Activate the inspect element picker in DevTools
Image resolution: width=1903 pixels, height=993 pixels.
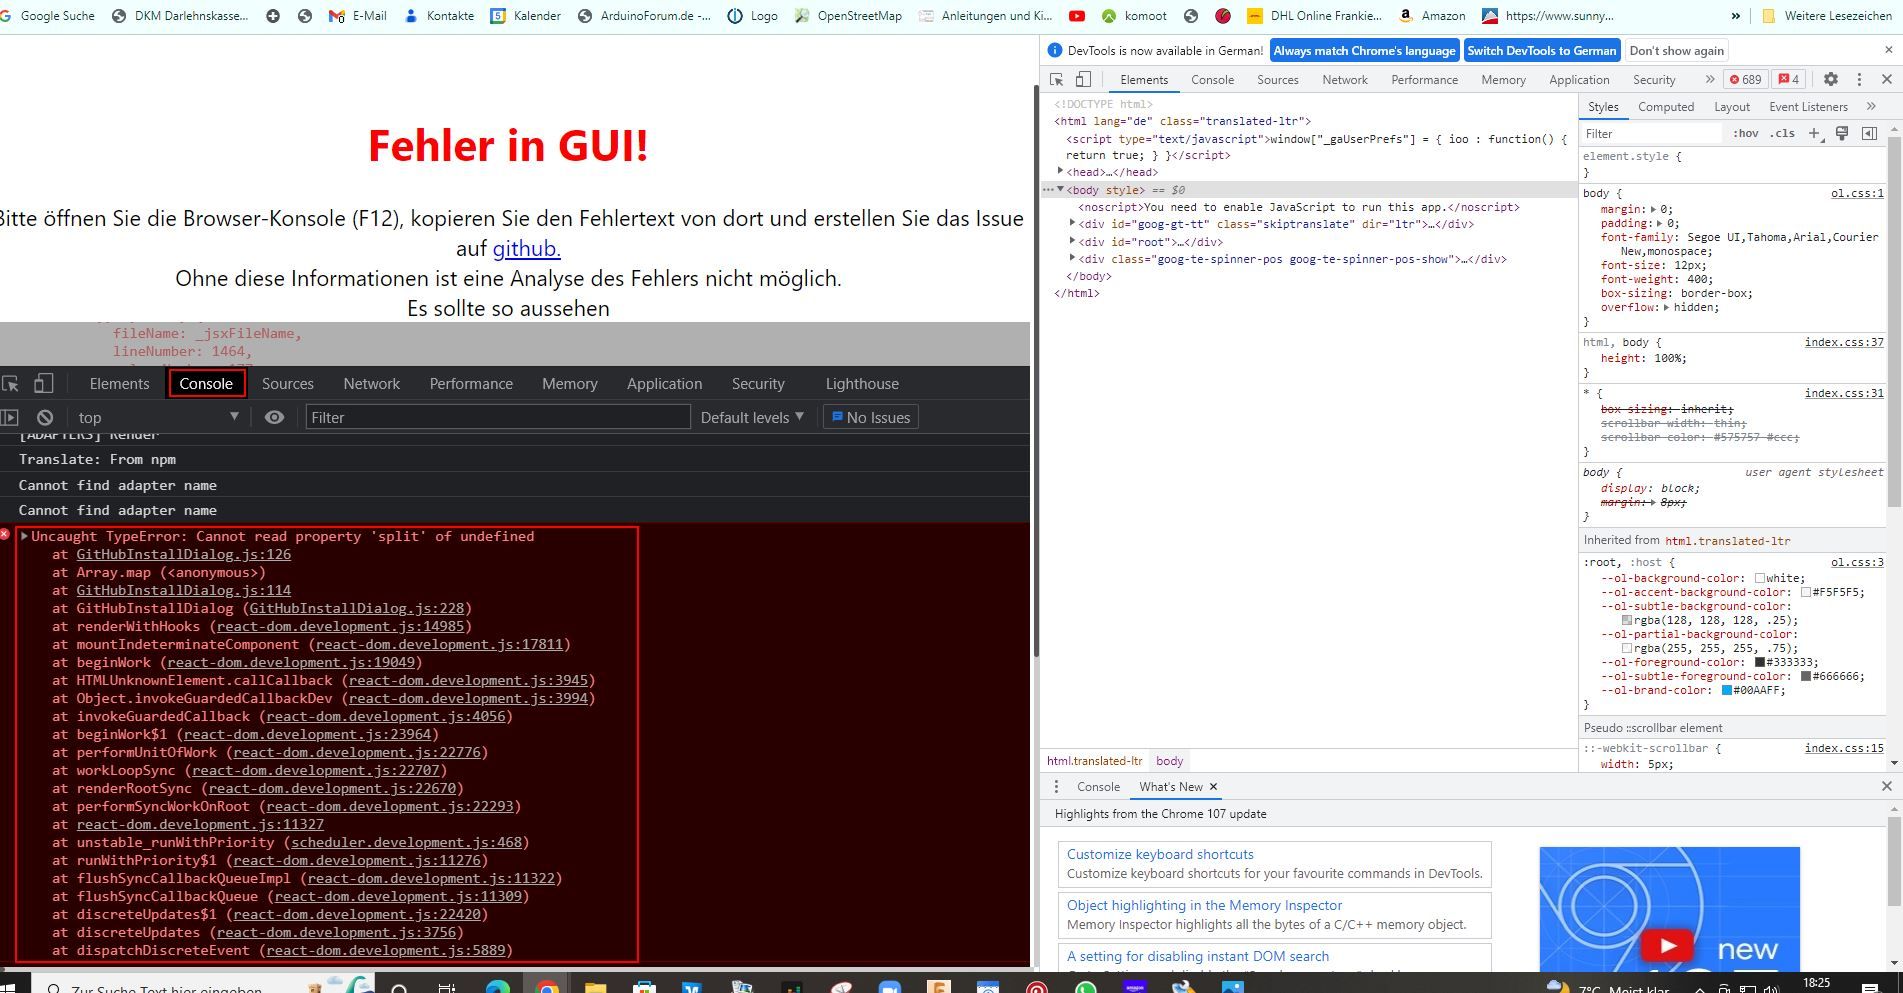pyautogui.click(x=1056, y=80)
